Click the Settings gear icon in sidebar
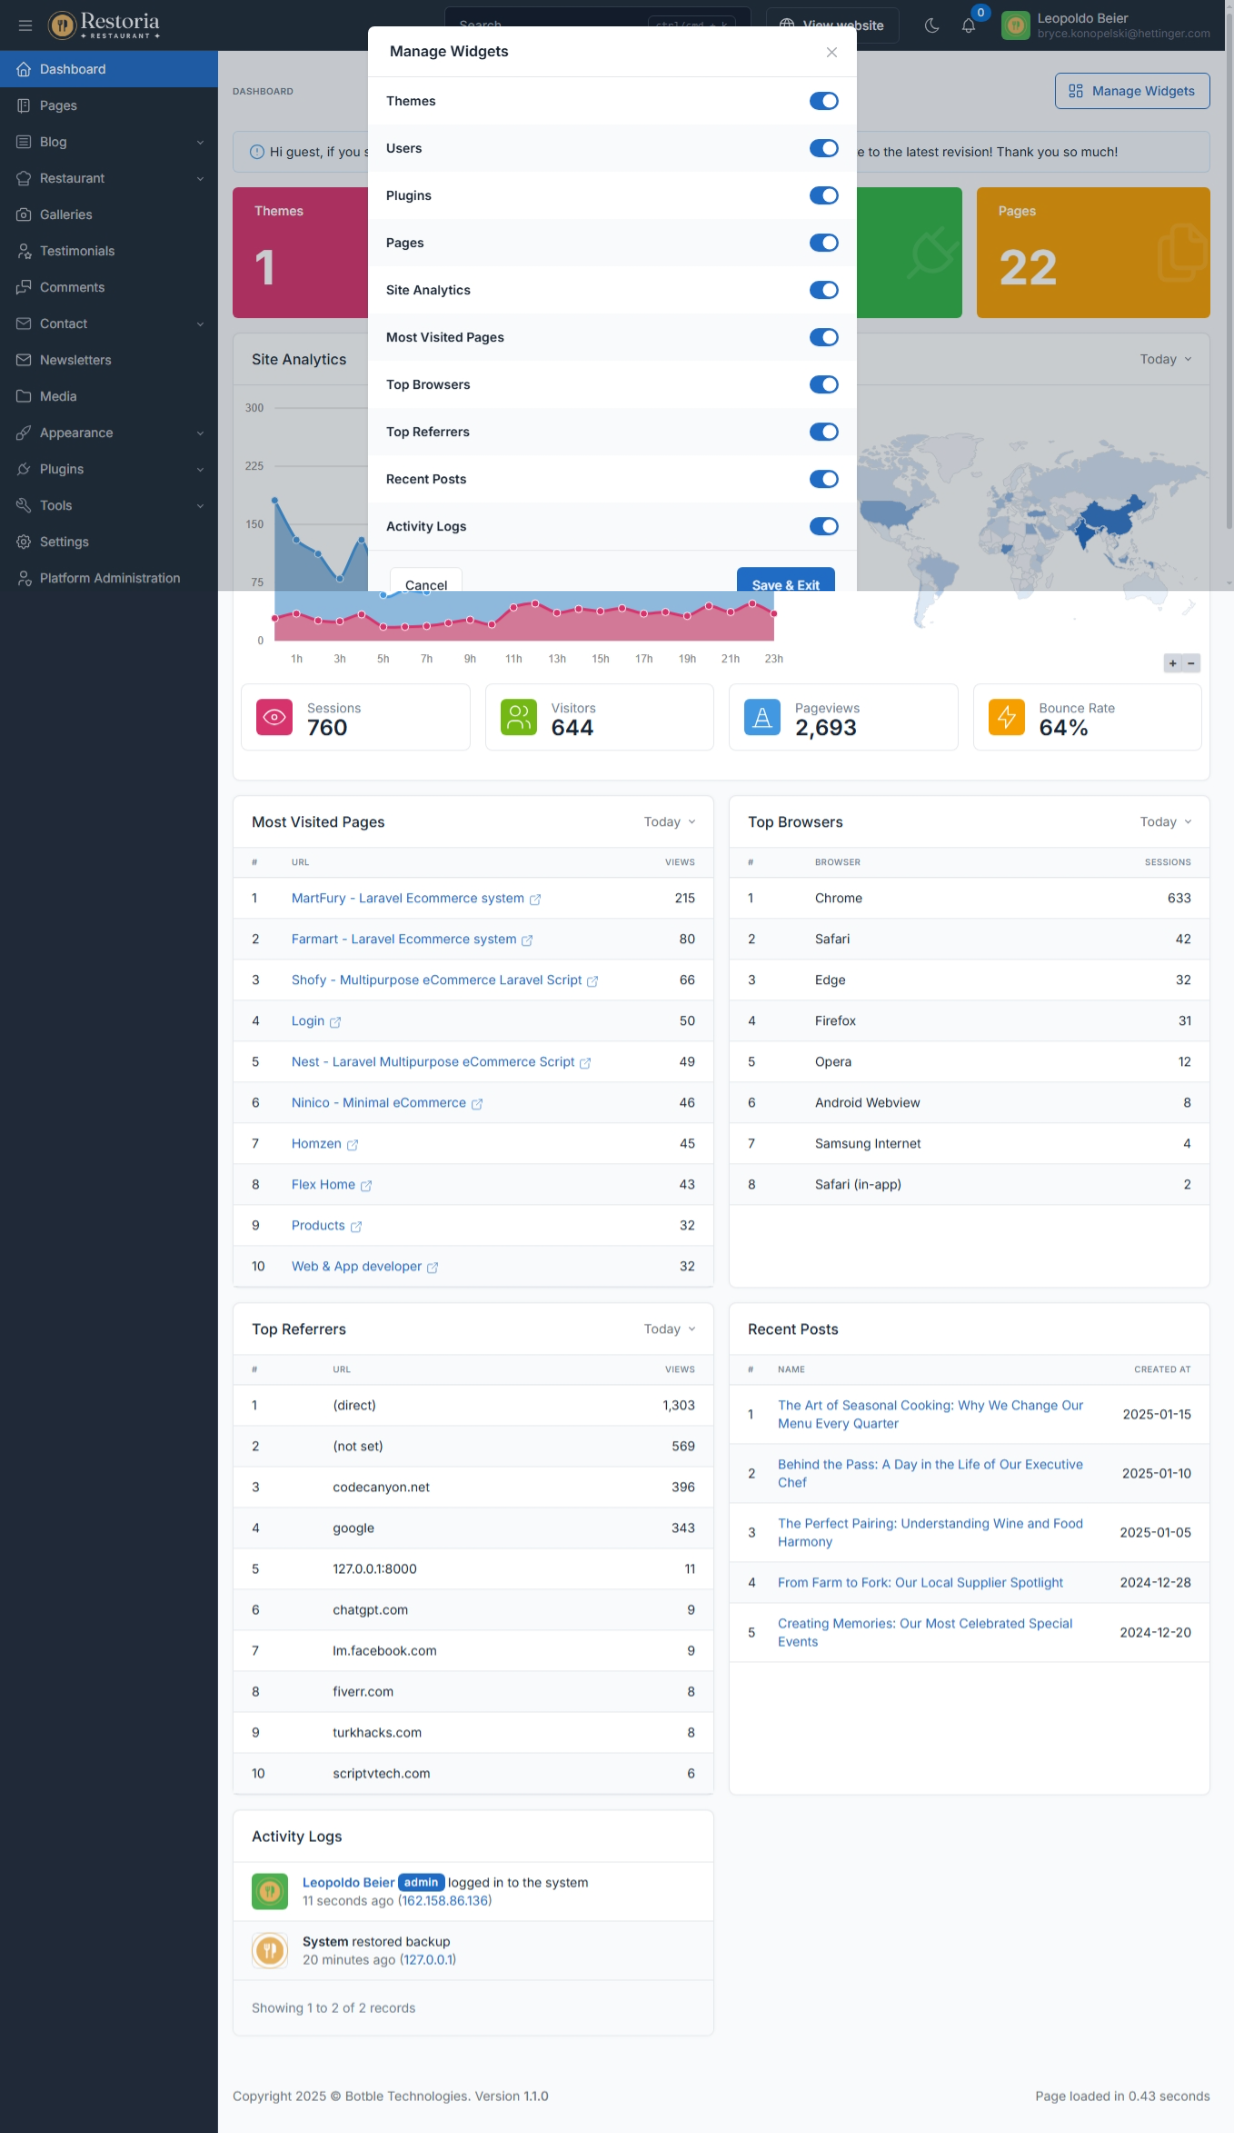 tap(24, 542)
